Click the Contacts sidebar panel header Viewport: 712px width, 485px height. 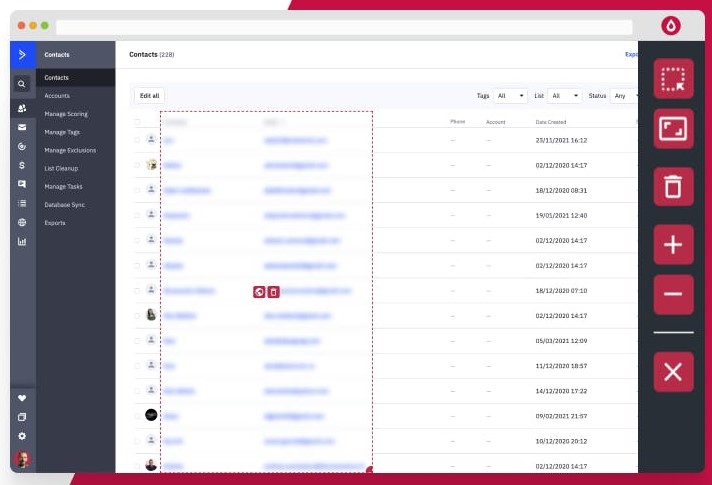[x=57, y=54]
